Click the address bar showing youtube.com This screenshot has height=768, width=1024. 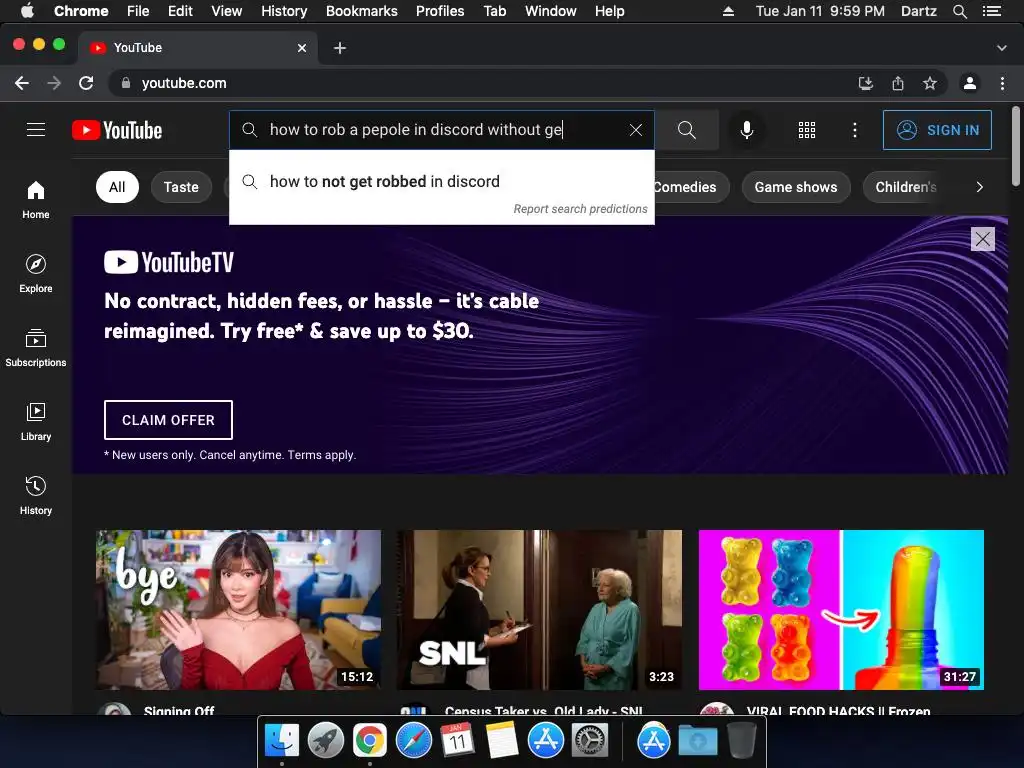[x=483, y=83]
